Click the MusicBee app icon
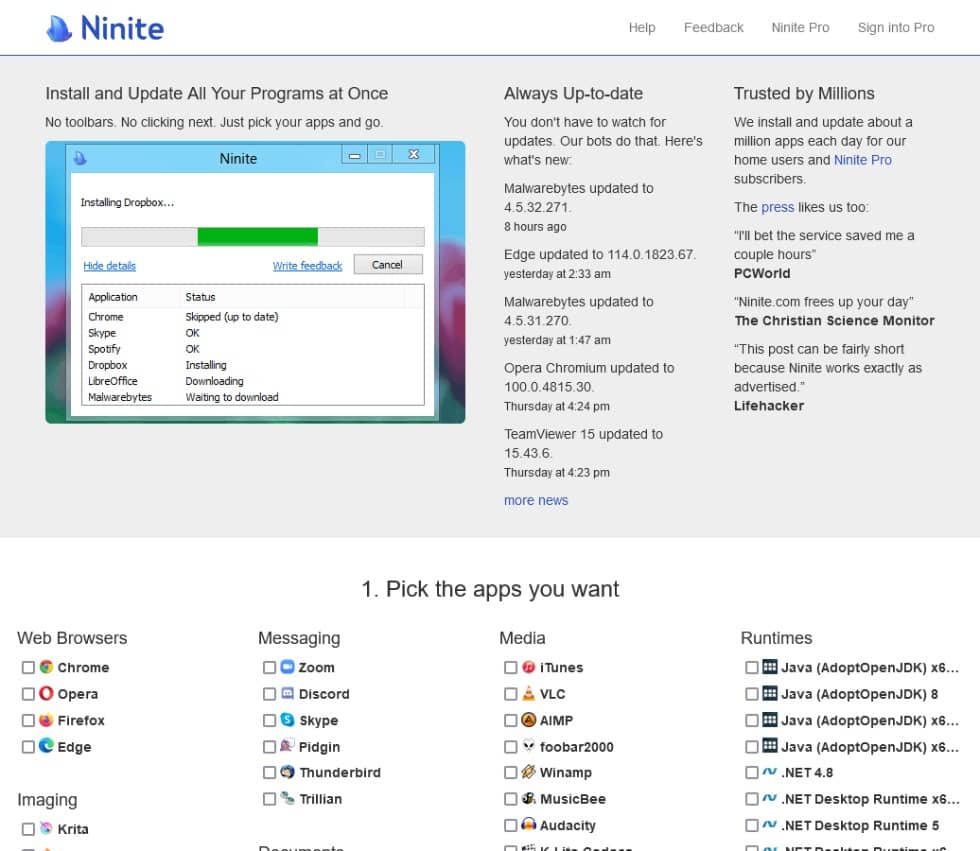 tap(529, 798)
